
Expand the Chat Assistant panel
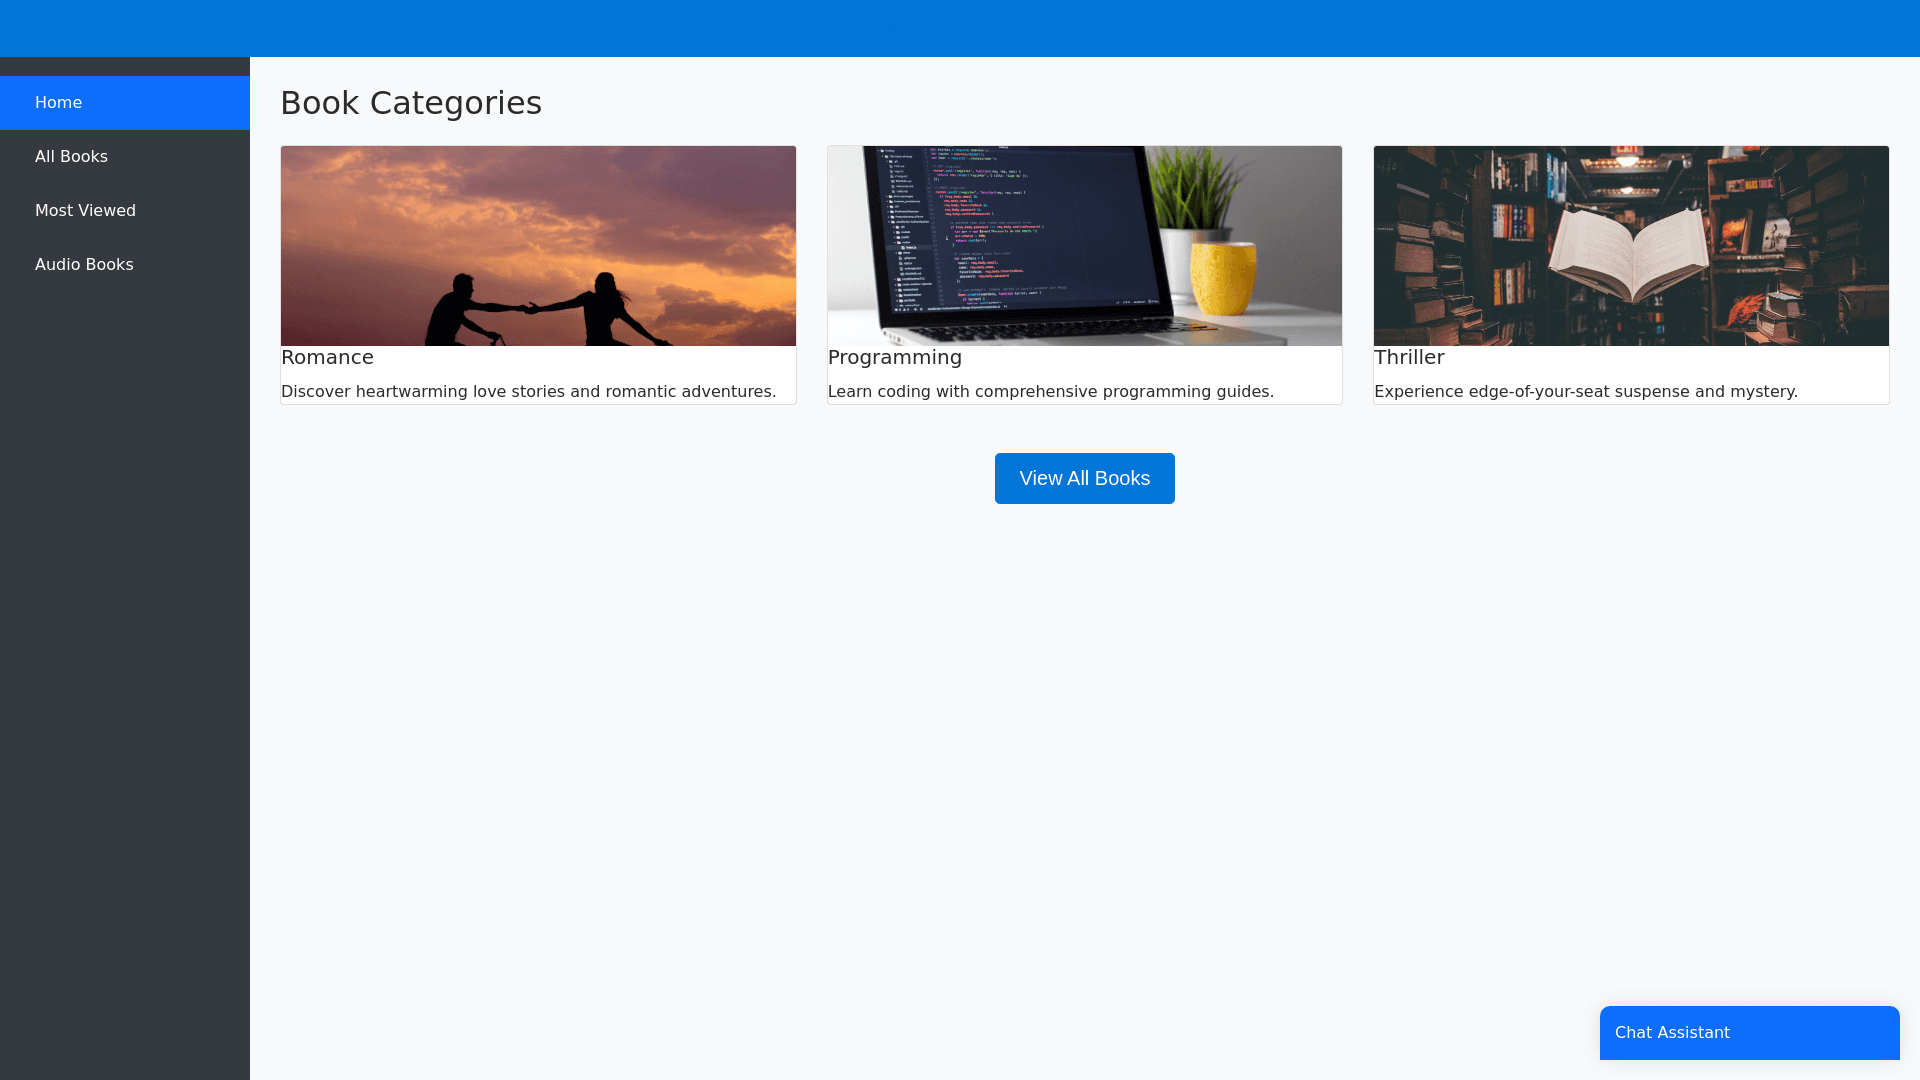click(1749, 1033)
